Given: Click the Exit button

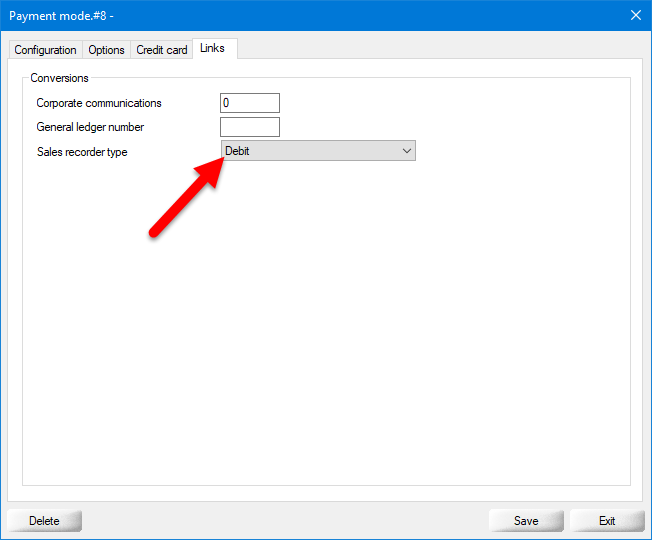Looking at the screenshot, I should [x=607, y=521].
